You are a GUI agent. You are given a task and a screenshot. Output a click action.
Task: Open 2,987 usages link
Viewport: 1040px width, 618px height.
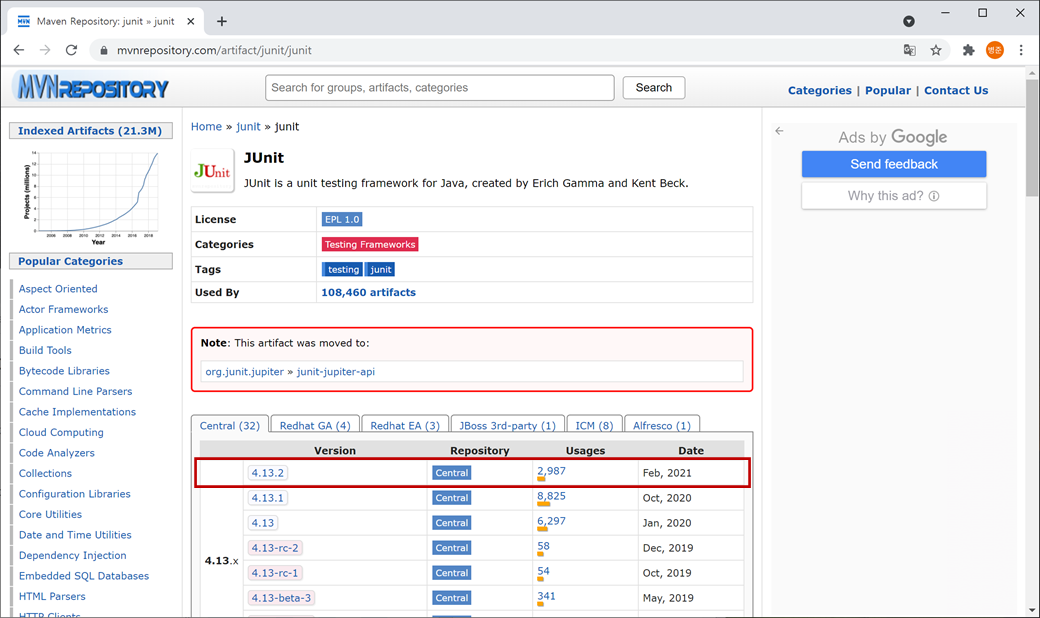tap(551, 471)
